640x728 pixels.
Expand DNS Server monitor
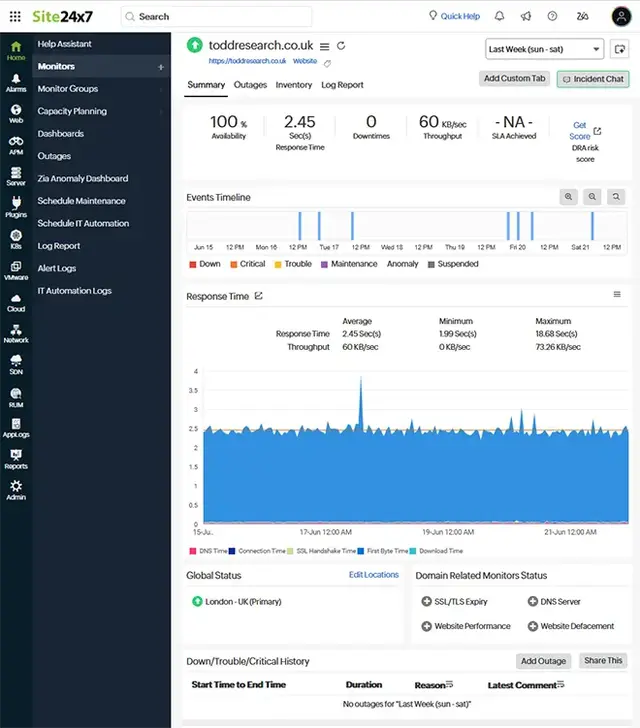pyautogui.click(x=533, y=601)
